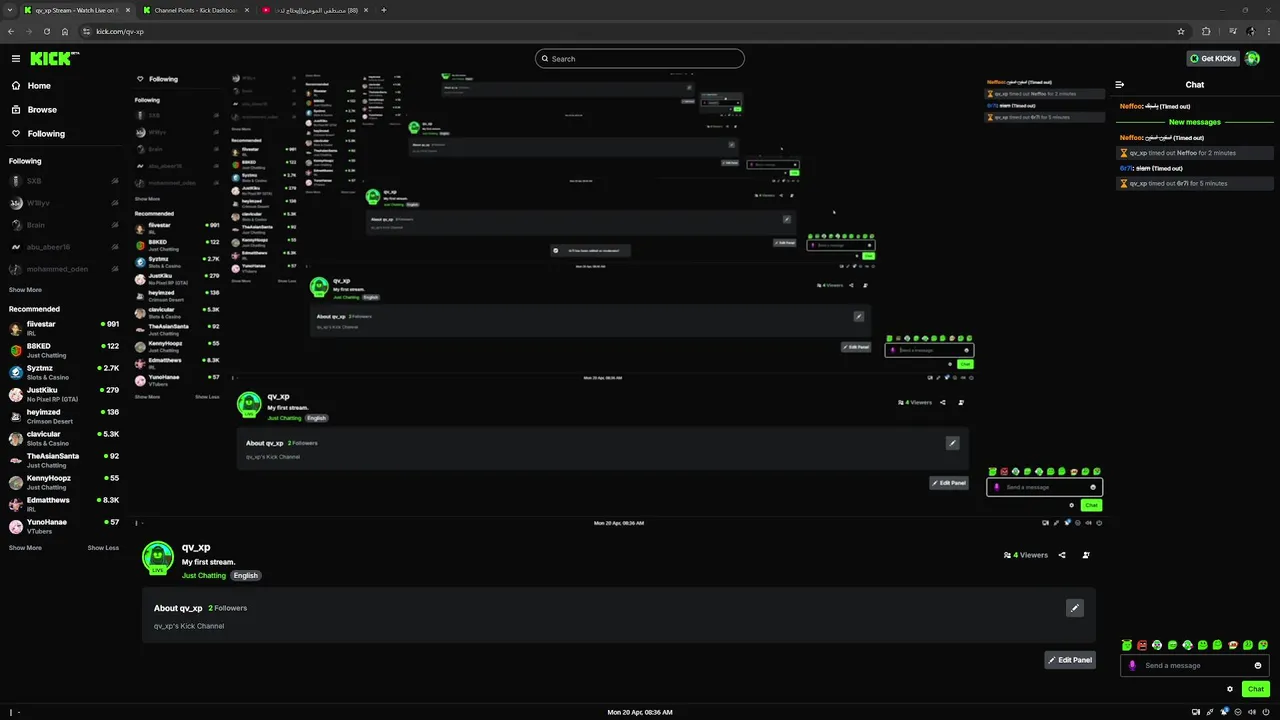1280x720 pixels.
Task: Click the power icon in the bottom system bar
Action: (x=1266, y=712)
